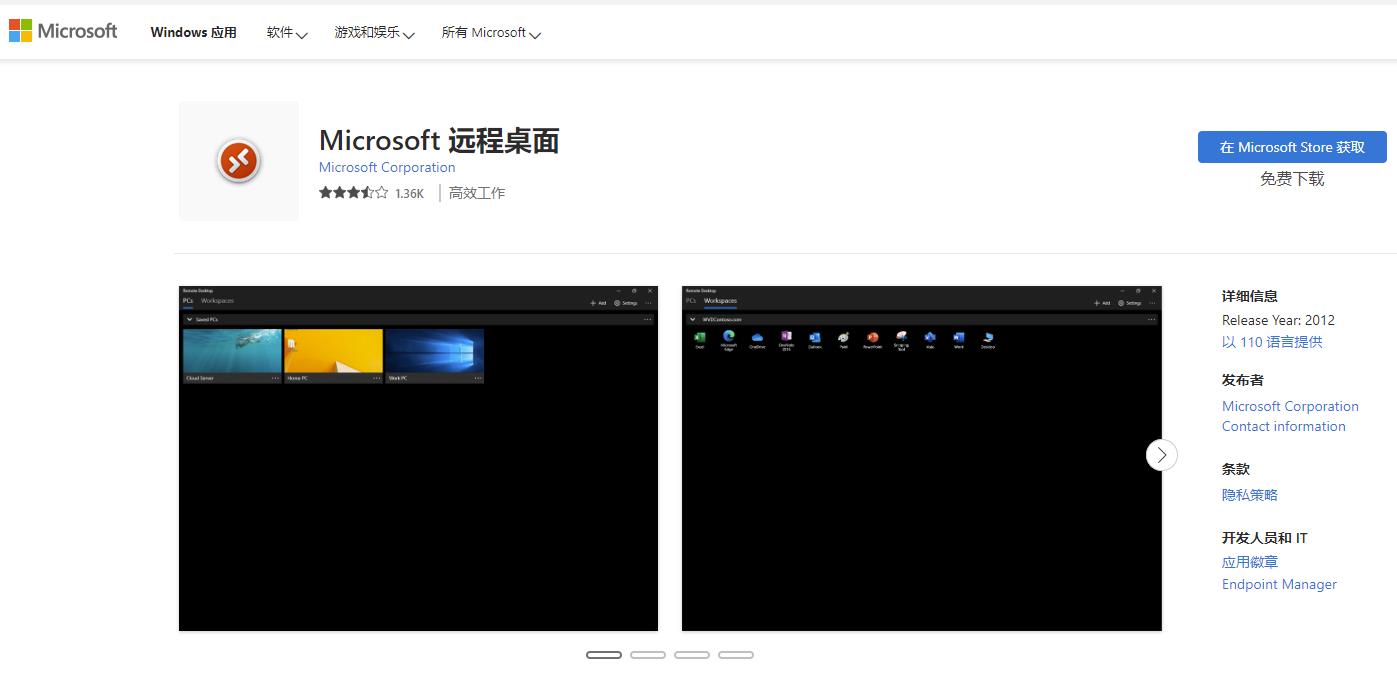Click the 免费下载 text
1397x688 pixels.
[1292, 179]
